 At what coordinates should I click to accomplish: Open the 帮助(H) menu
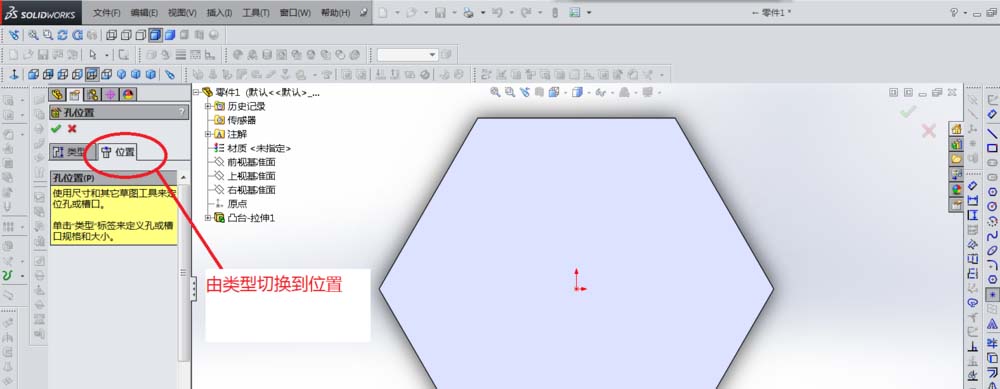tap(335, 13)
